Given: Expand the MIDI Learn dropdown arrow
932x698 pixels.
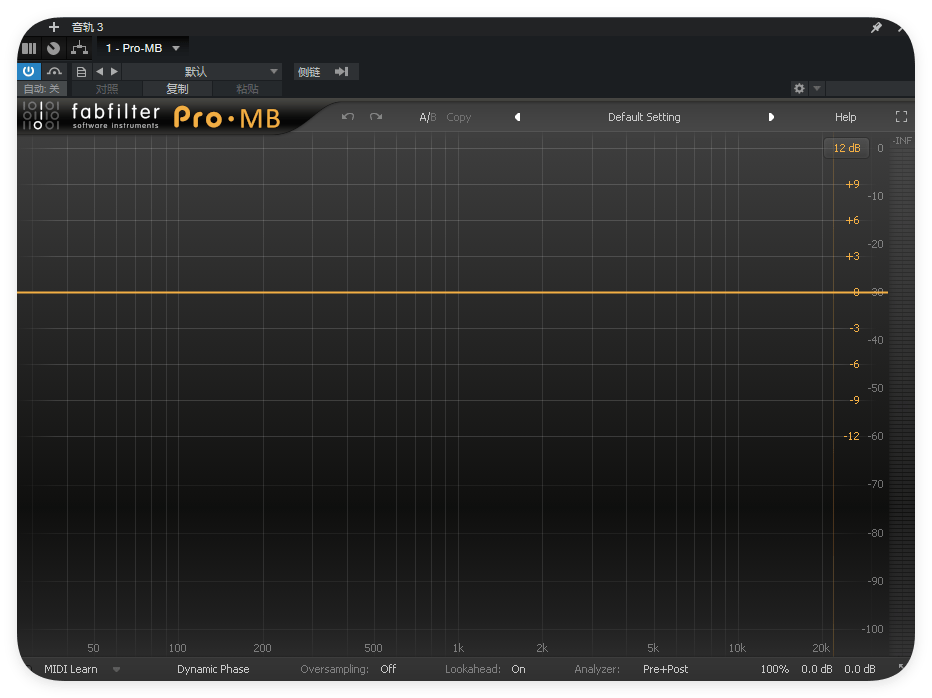Looking at the screenshot, I should pos(116,669).
